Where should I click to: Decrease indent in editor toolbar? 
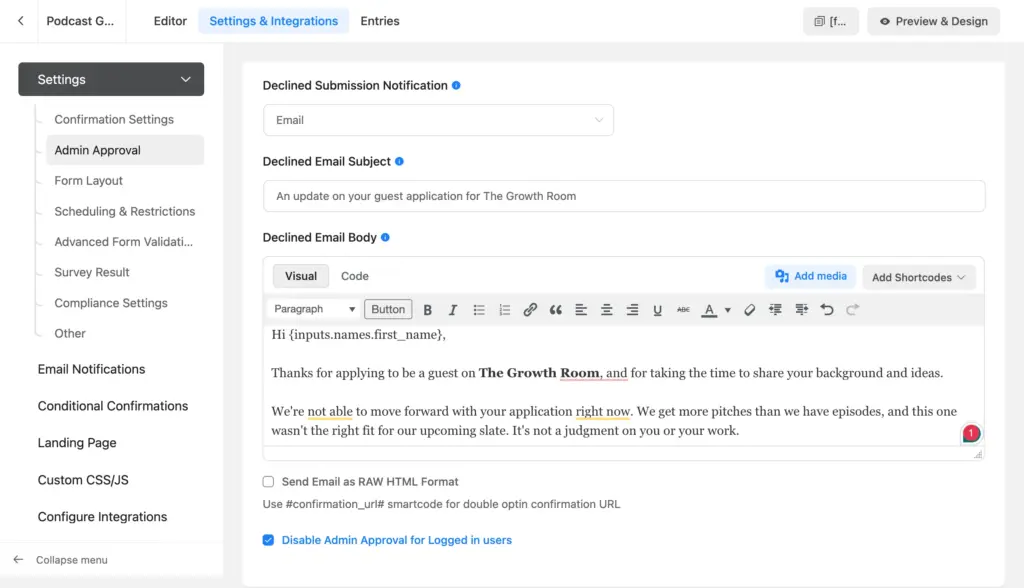click(775, 310)
